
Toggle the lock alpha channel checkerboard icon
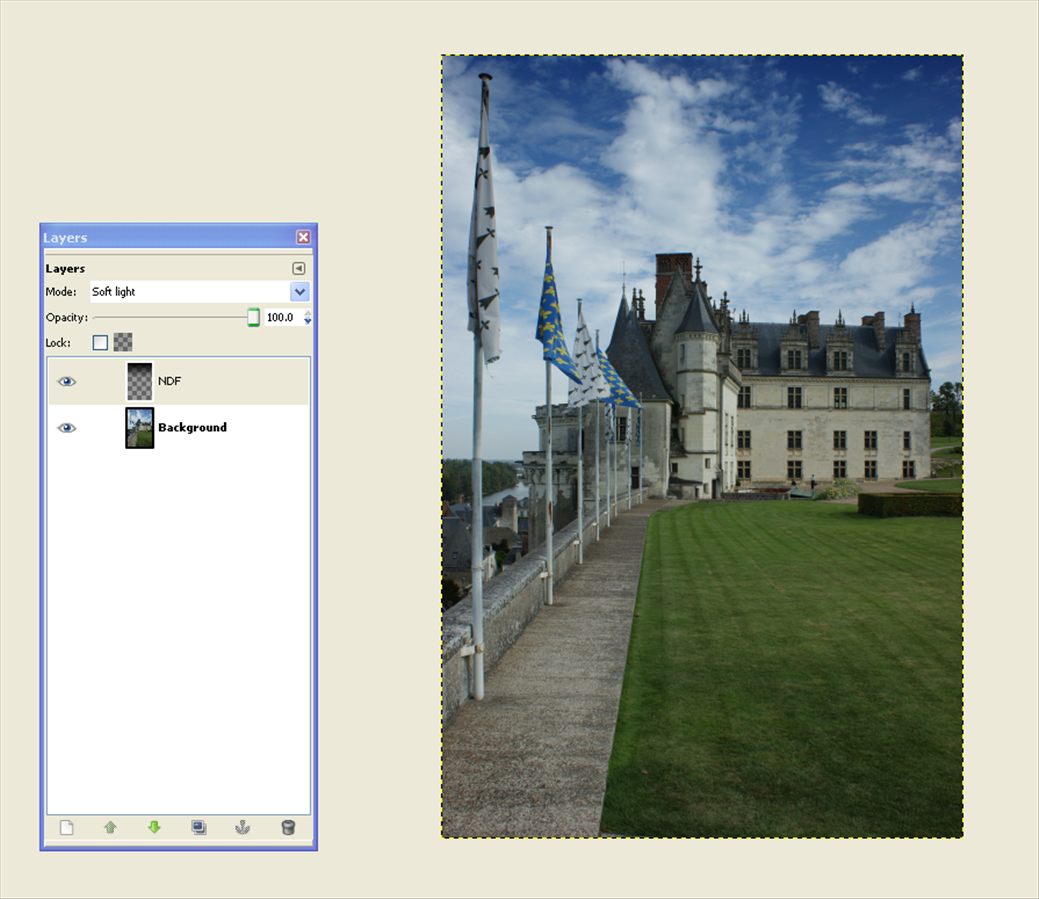(123, 342)
